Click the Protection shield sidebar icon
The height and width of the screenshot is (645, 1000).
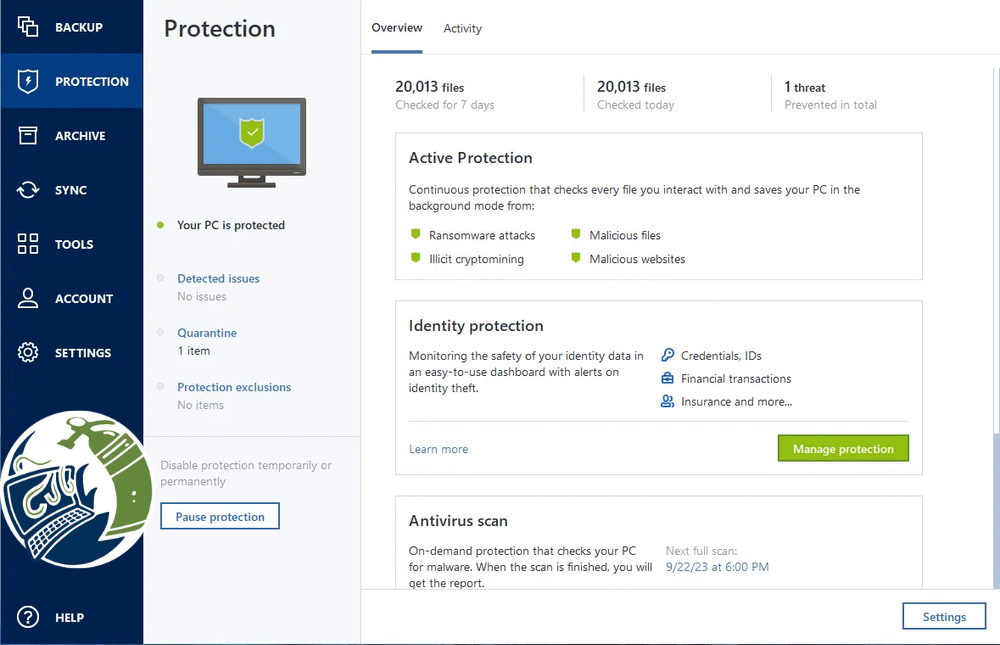point(27,81)
